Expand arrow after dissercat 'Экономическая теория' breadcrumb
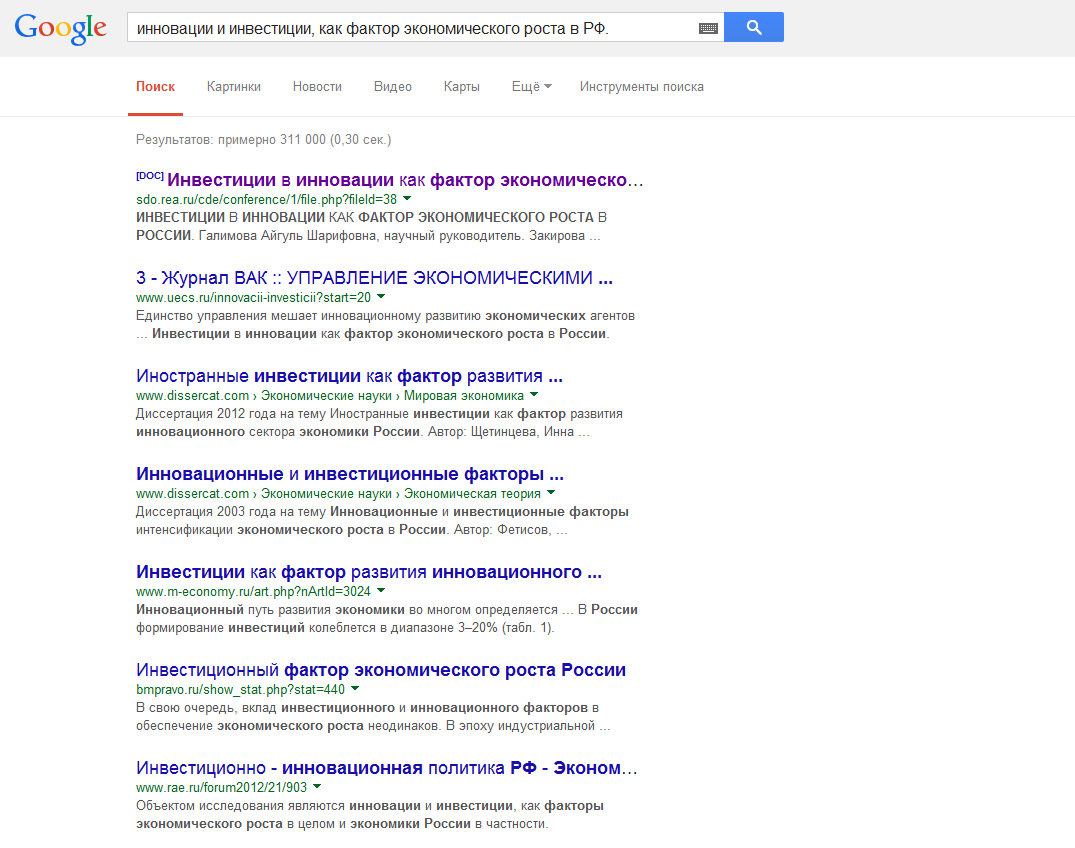This screenshot has width=1075, height=848. pyautogui.click(x=551, y=493)
